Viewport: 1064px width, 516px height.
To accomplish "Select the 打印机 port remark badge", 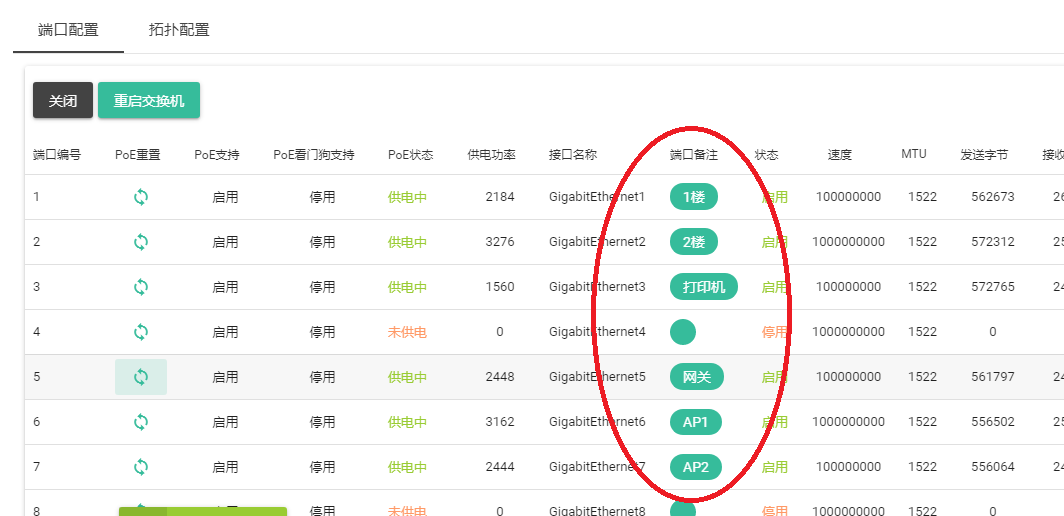I will [703, 287].
